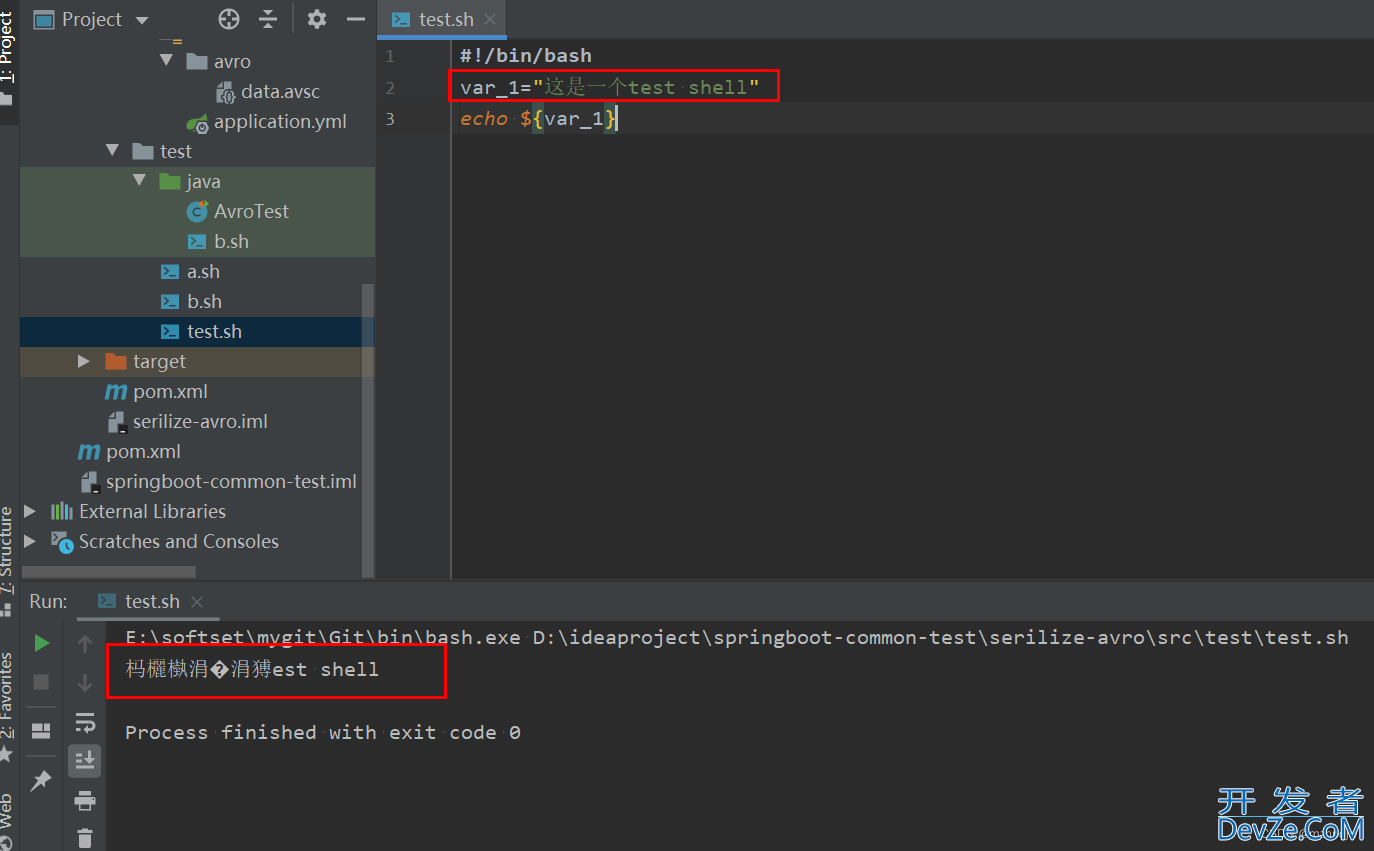Toggle soft-wrap in Run console
The image size is (1374, 851).
coord(85,722)
